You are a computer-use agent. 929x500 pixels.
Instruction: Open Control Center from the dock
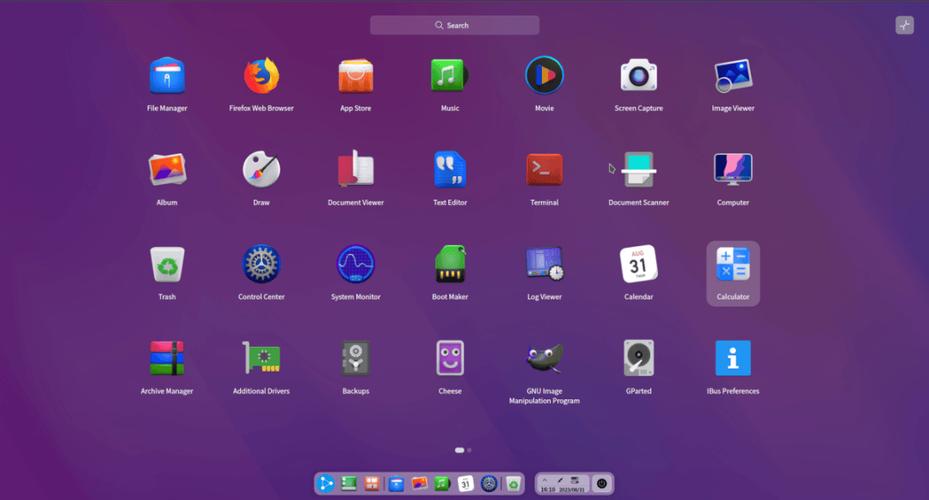pyautogui.click(x=489, y=483)
